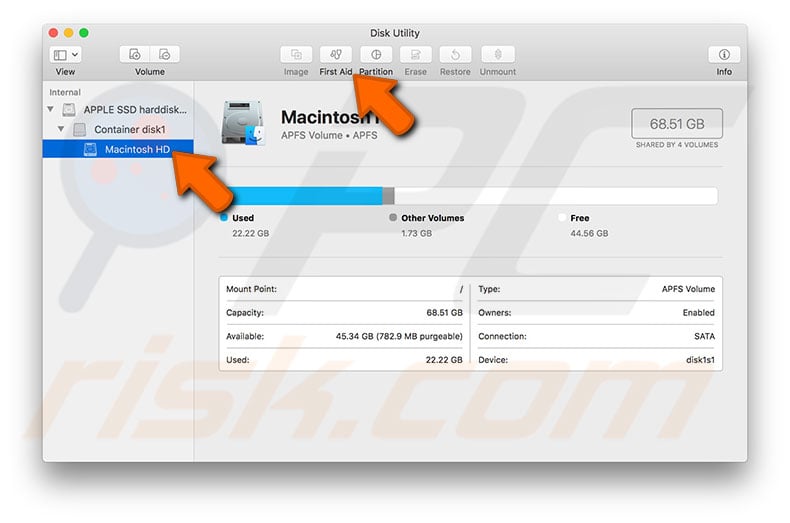Click the "SATA" connection value
790x523 pixels.
[704, 336]
